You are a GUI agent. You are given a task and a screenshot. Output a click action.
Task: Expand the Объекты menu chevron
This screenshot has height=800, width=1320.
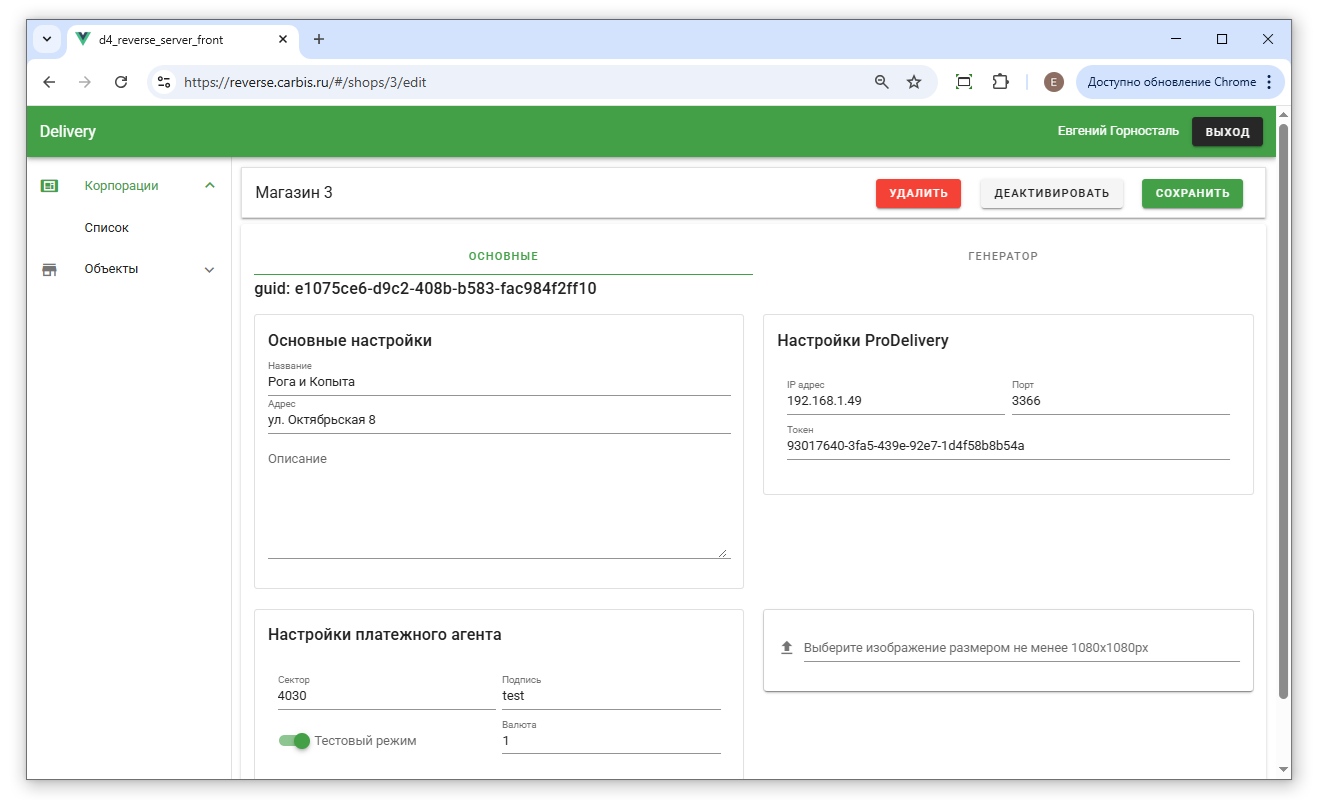point(210,269)
